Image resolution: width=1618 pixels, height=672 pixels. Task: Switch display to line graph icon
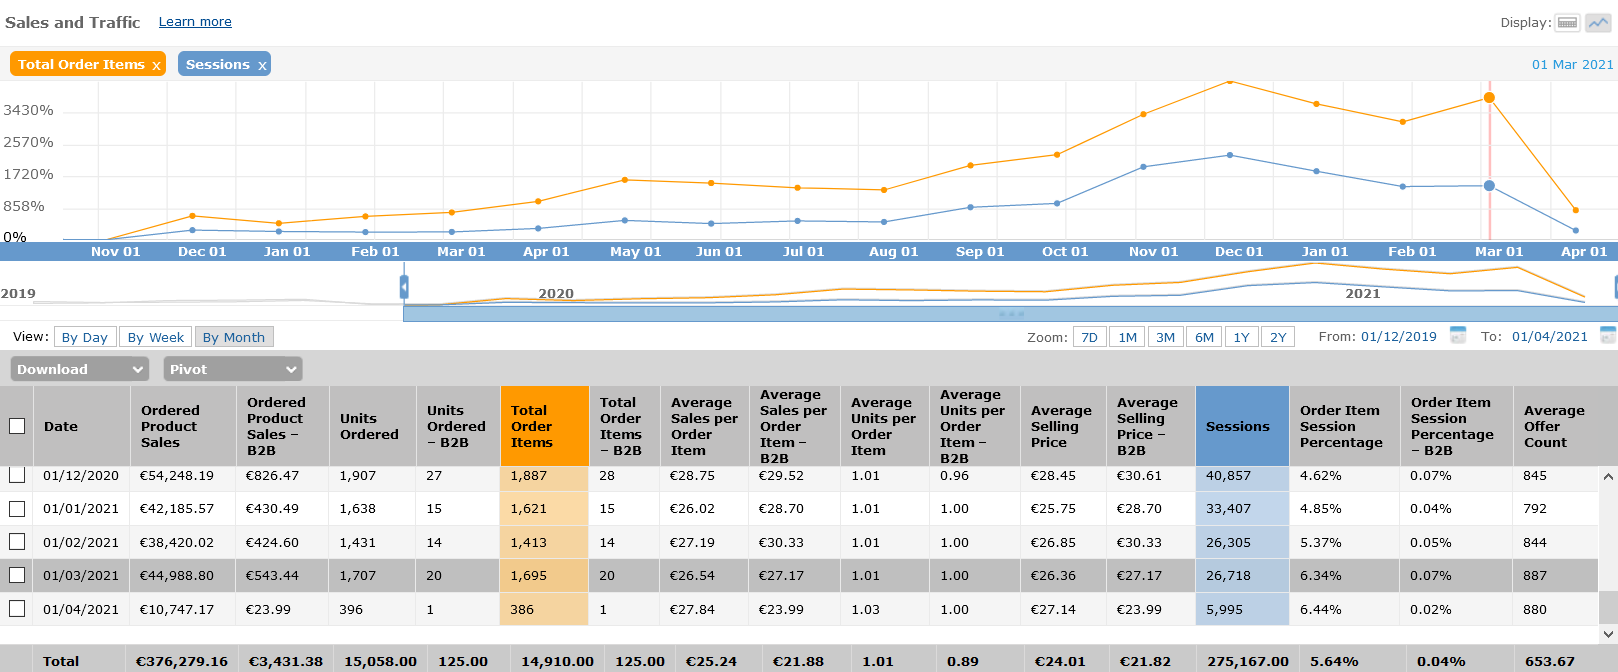point(1598,23)
